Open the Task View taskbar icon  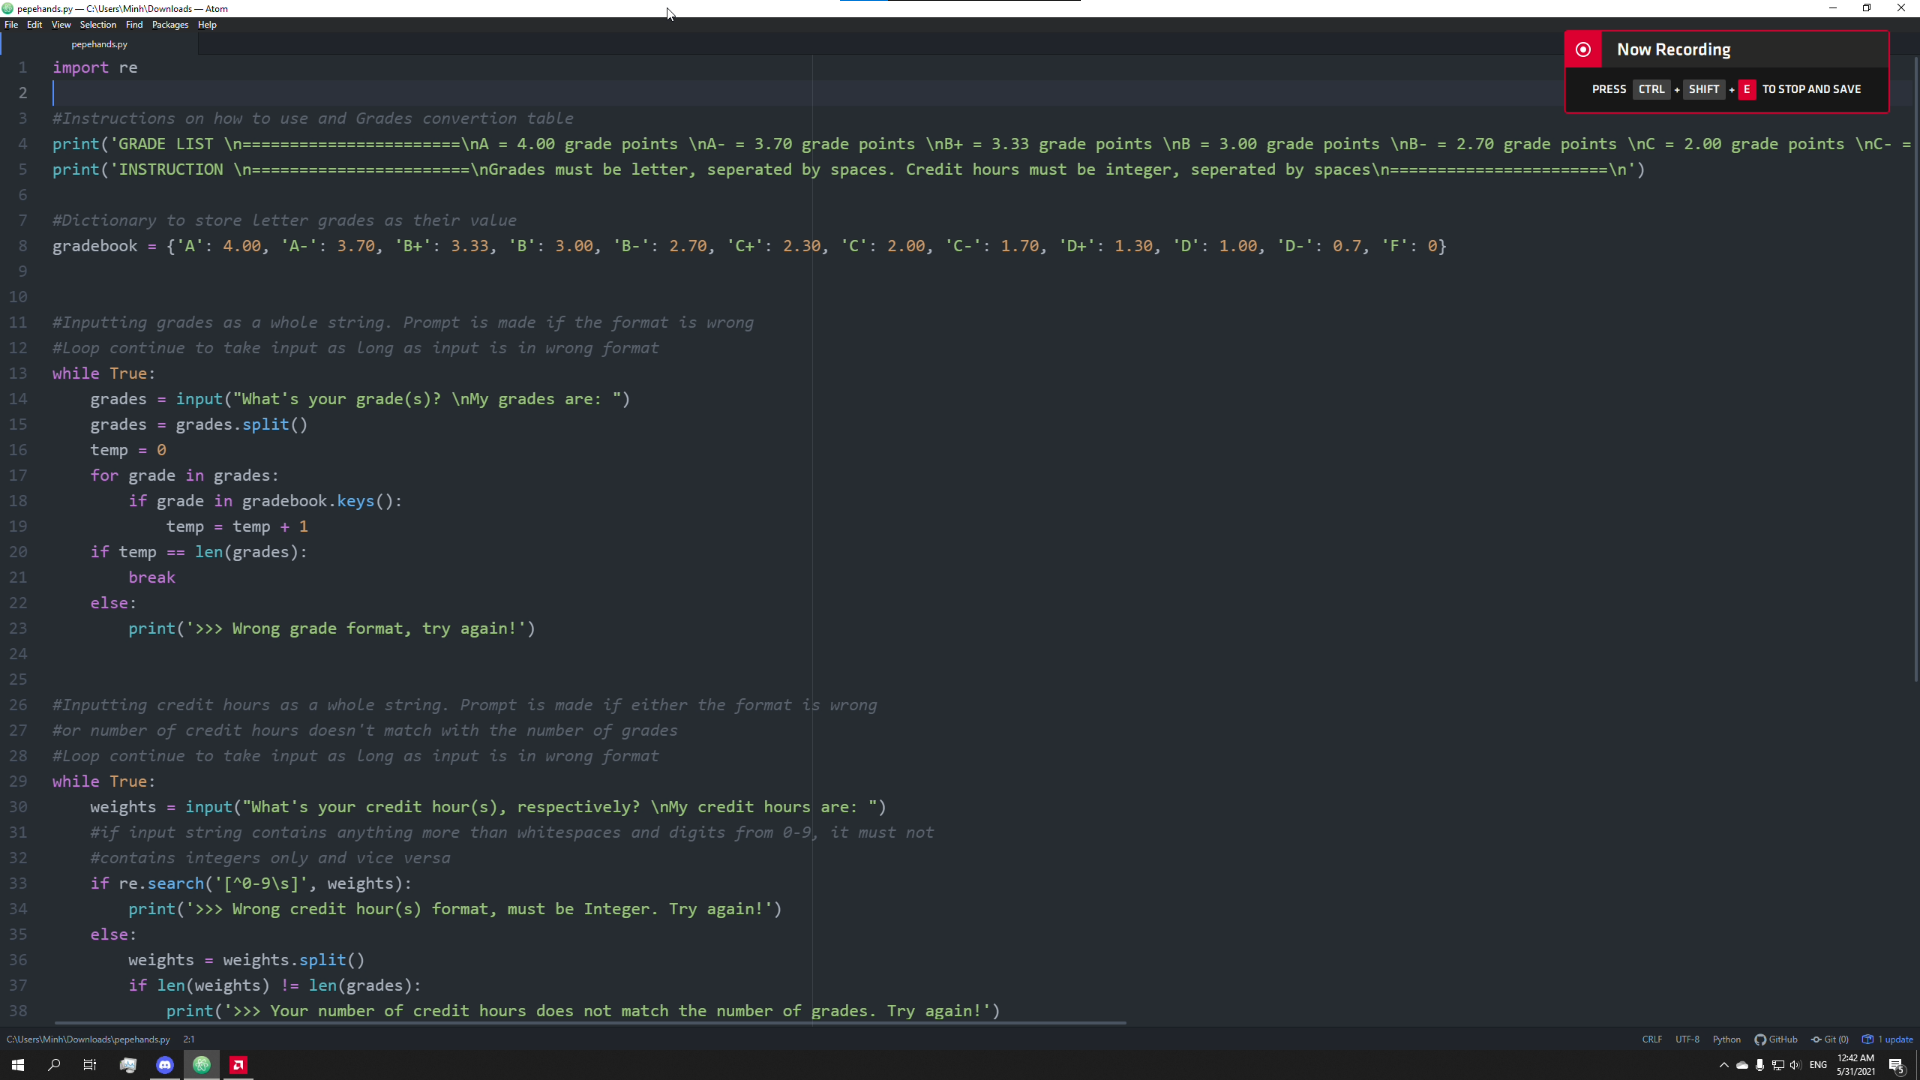tap(90, 1065)
